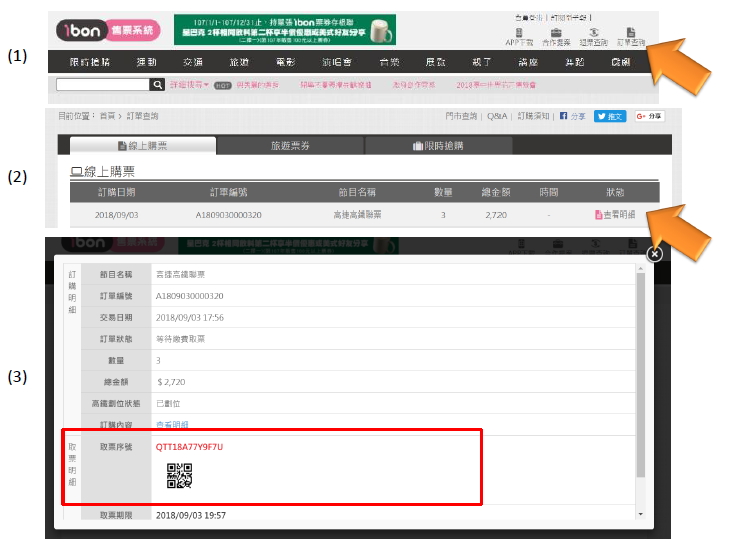Viewport: 733px width, 550px height.
Task: Click the popup scrollbar down arrow
Action: click(x=641, y=514)
